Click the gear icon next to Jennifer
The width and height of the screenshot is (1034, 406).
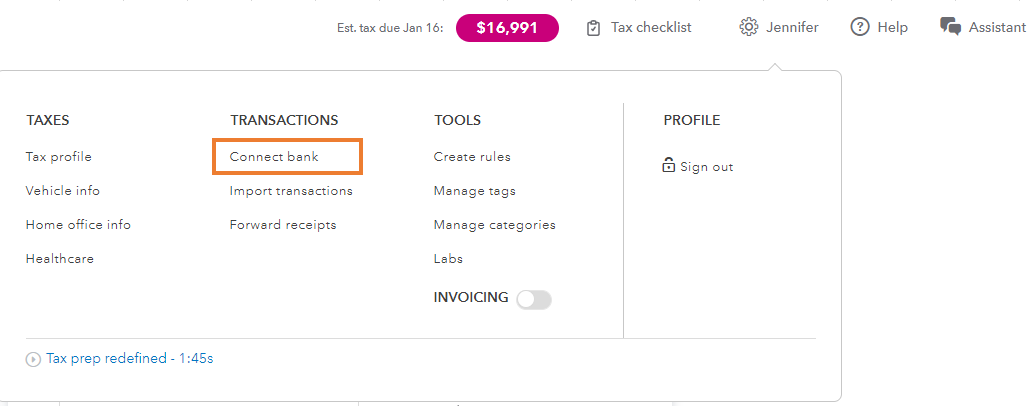pos(748,27)
